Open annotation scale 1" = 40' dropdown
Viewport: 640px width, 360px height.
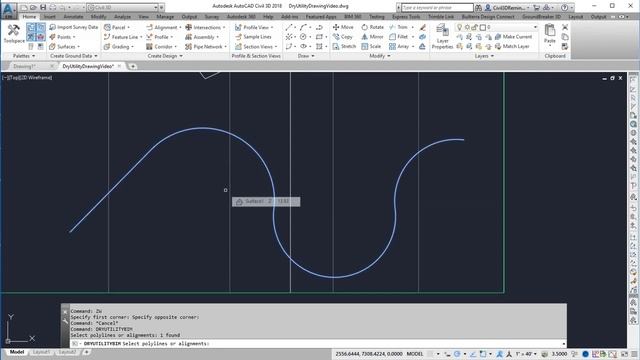(x=526, y=354)
